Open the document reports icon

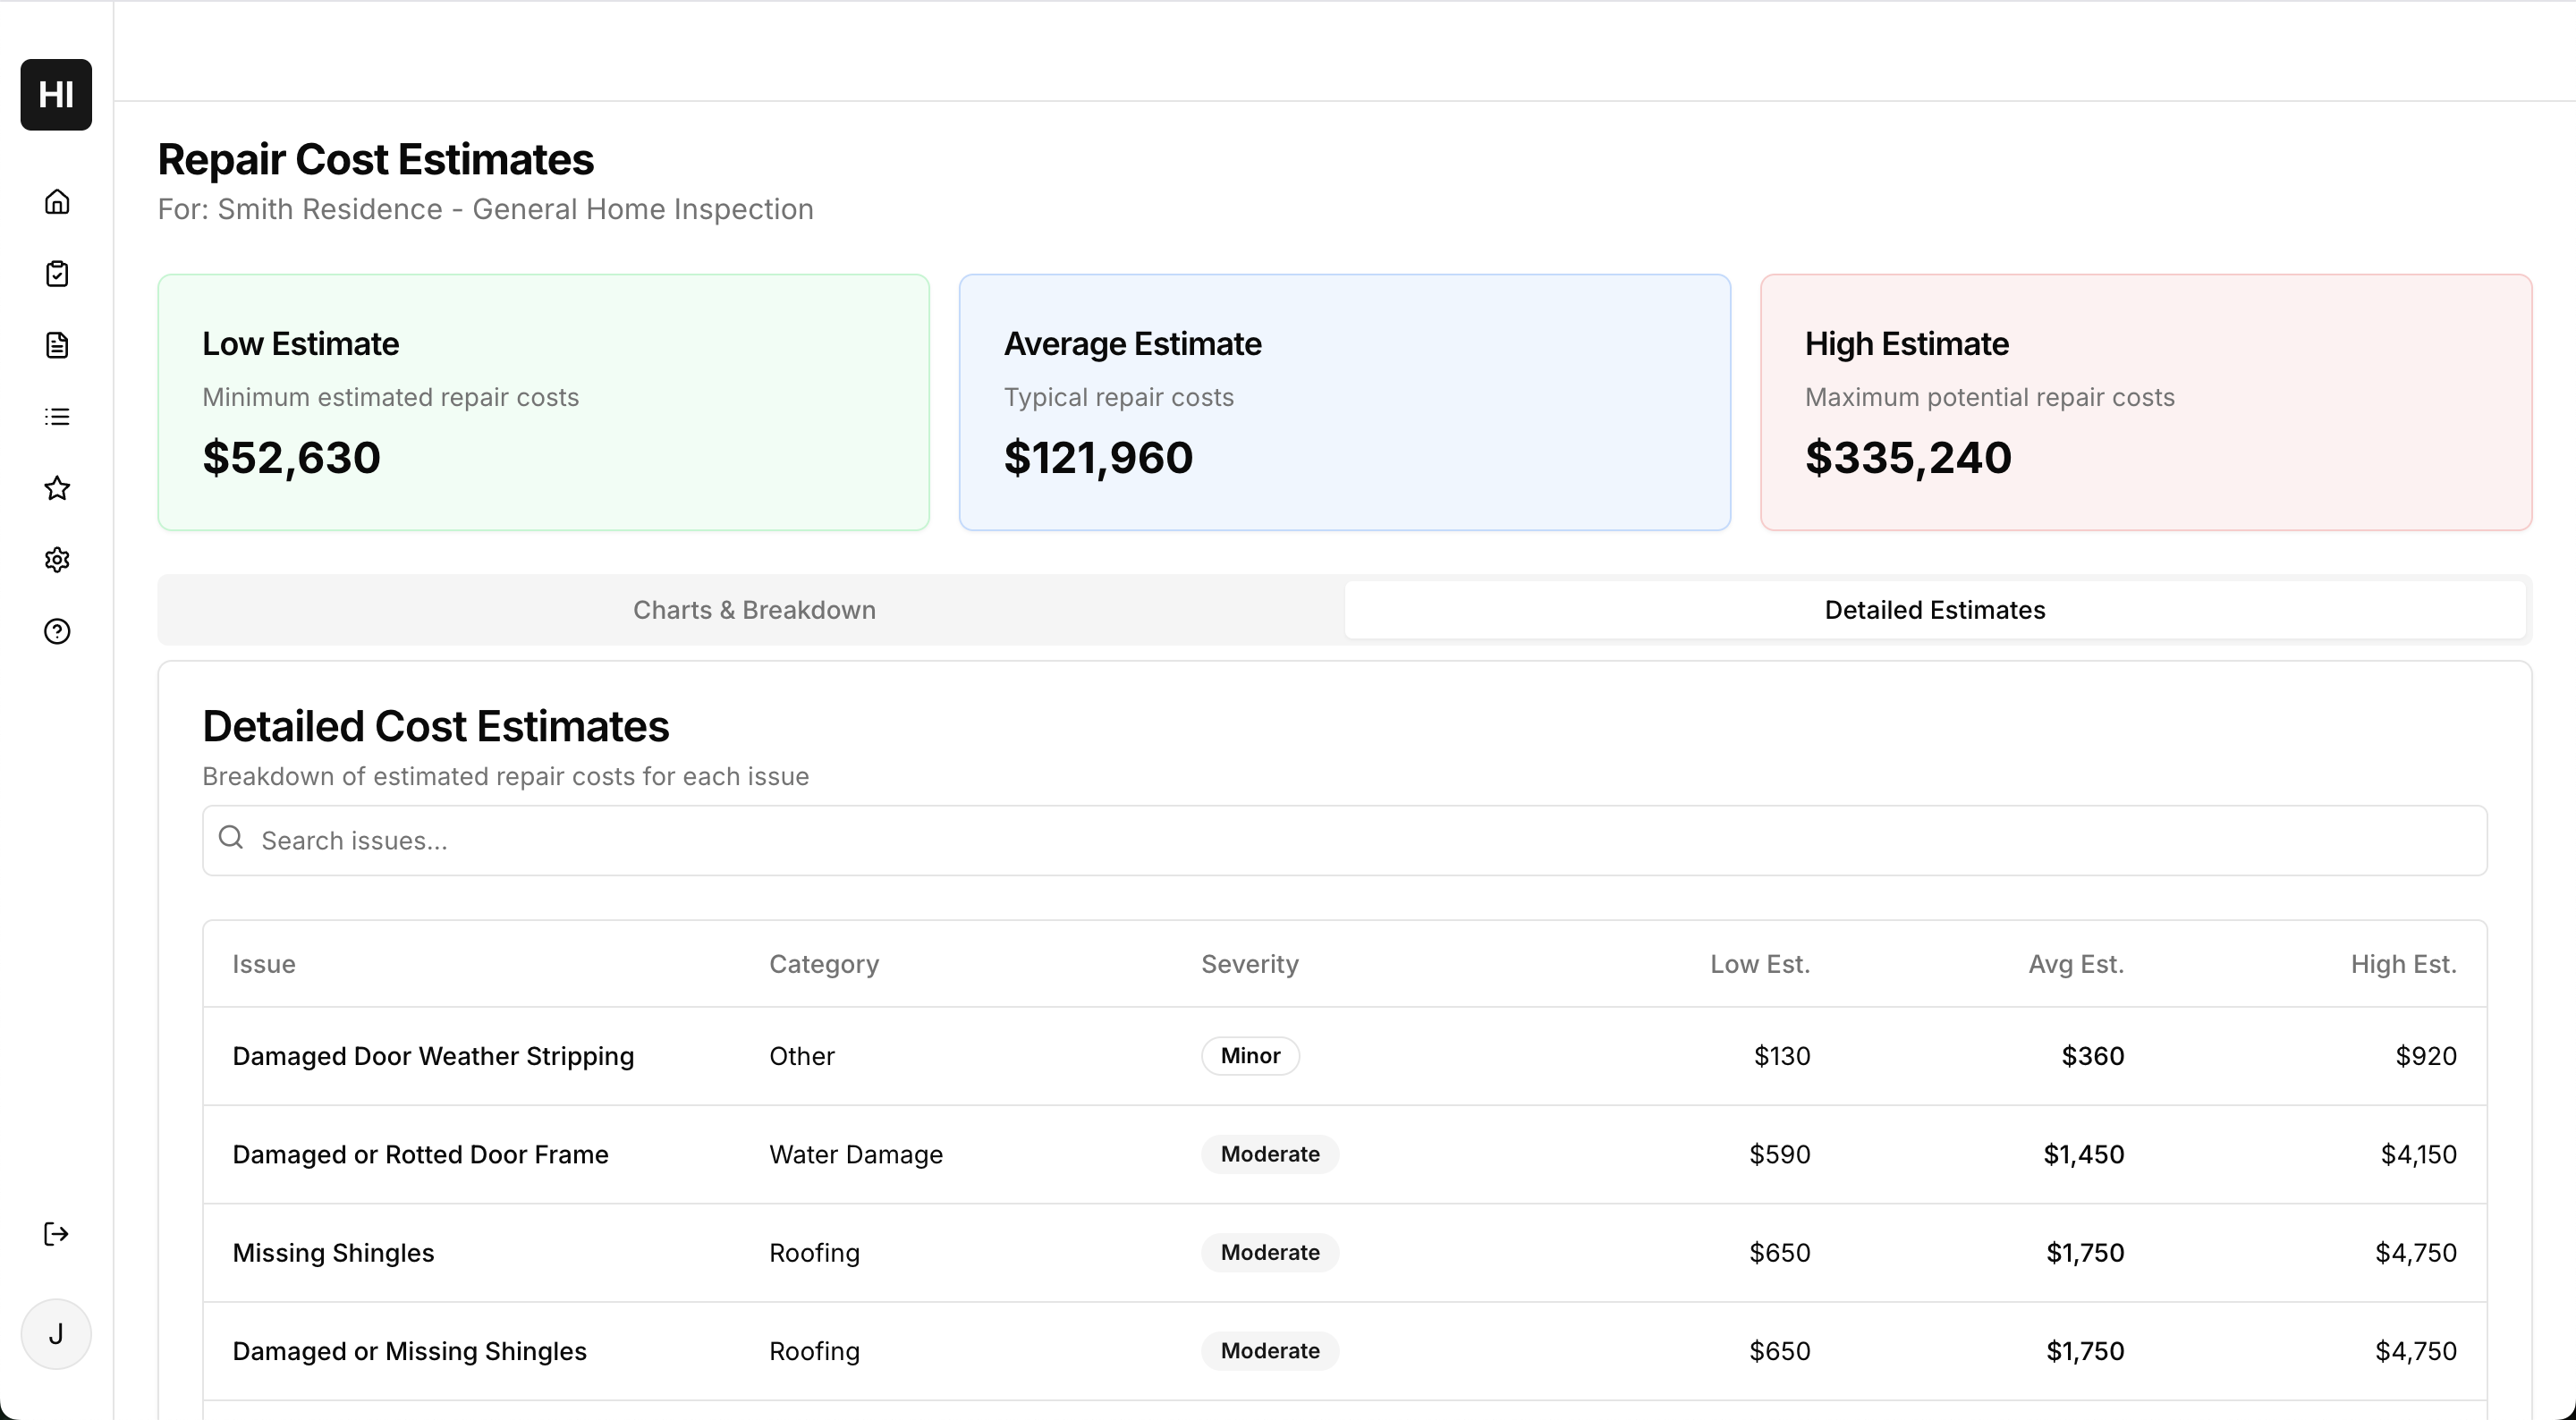coord(57,345)
